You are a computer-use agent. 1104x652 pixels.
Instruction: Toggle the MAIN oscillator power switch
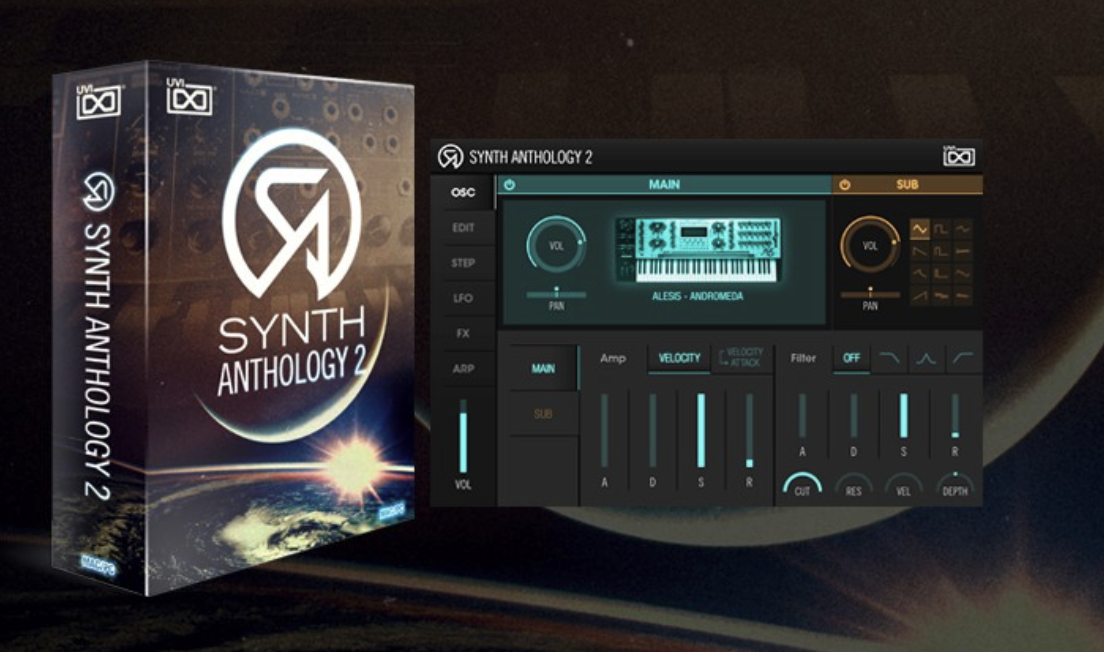pos(510,185)
